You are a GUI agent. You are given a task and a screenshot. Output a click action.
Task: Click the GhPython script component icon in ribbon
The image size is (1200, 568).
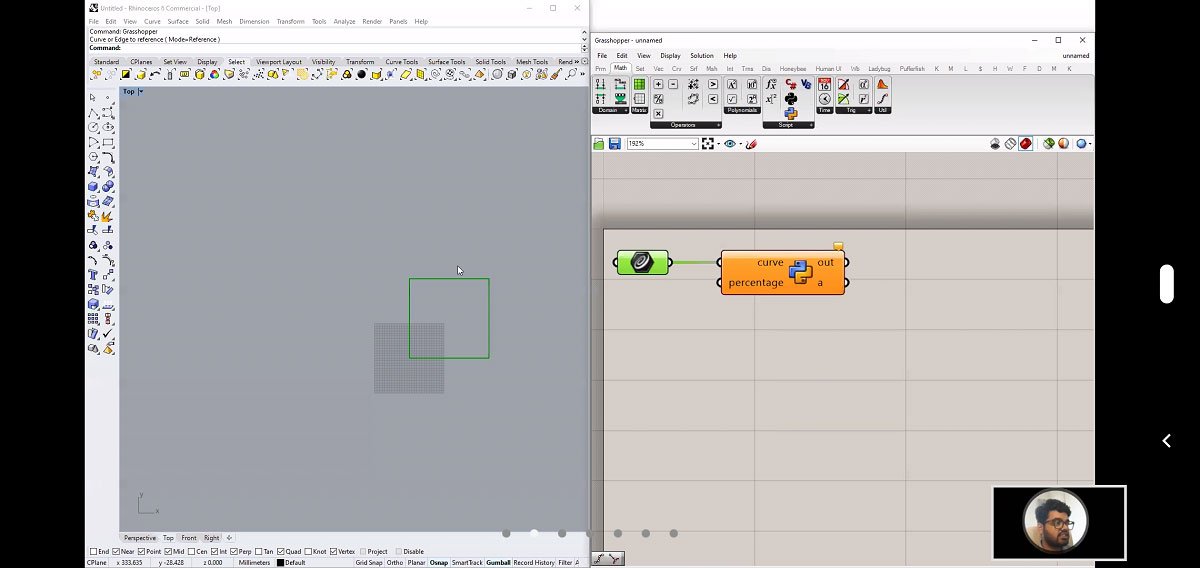[x=791, y=113]
